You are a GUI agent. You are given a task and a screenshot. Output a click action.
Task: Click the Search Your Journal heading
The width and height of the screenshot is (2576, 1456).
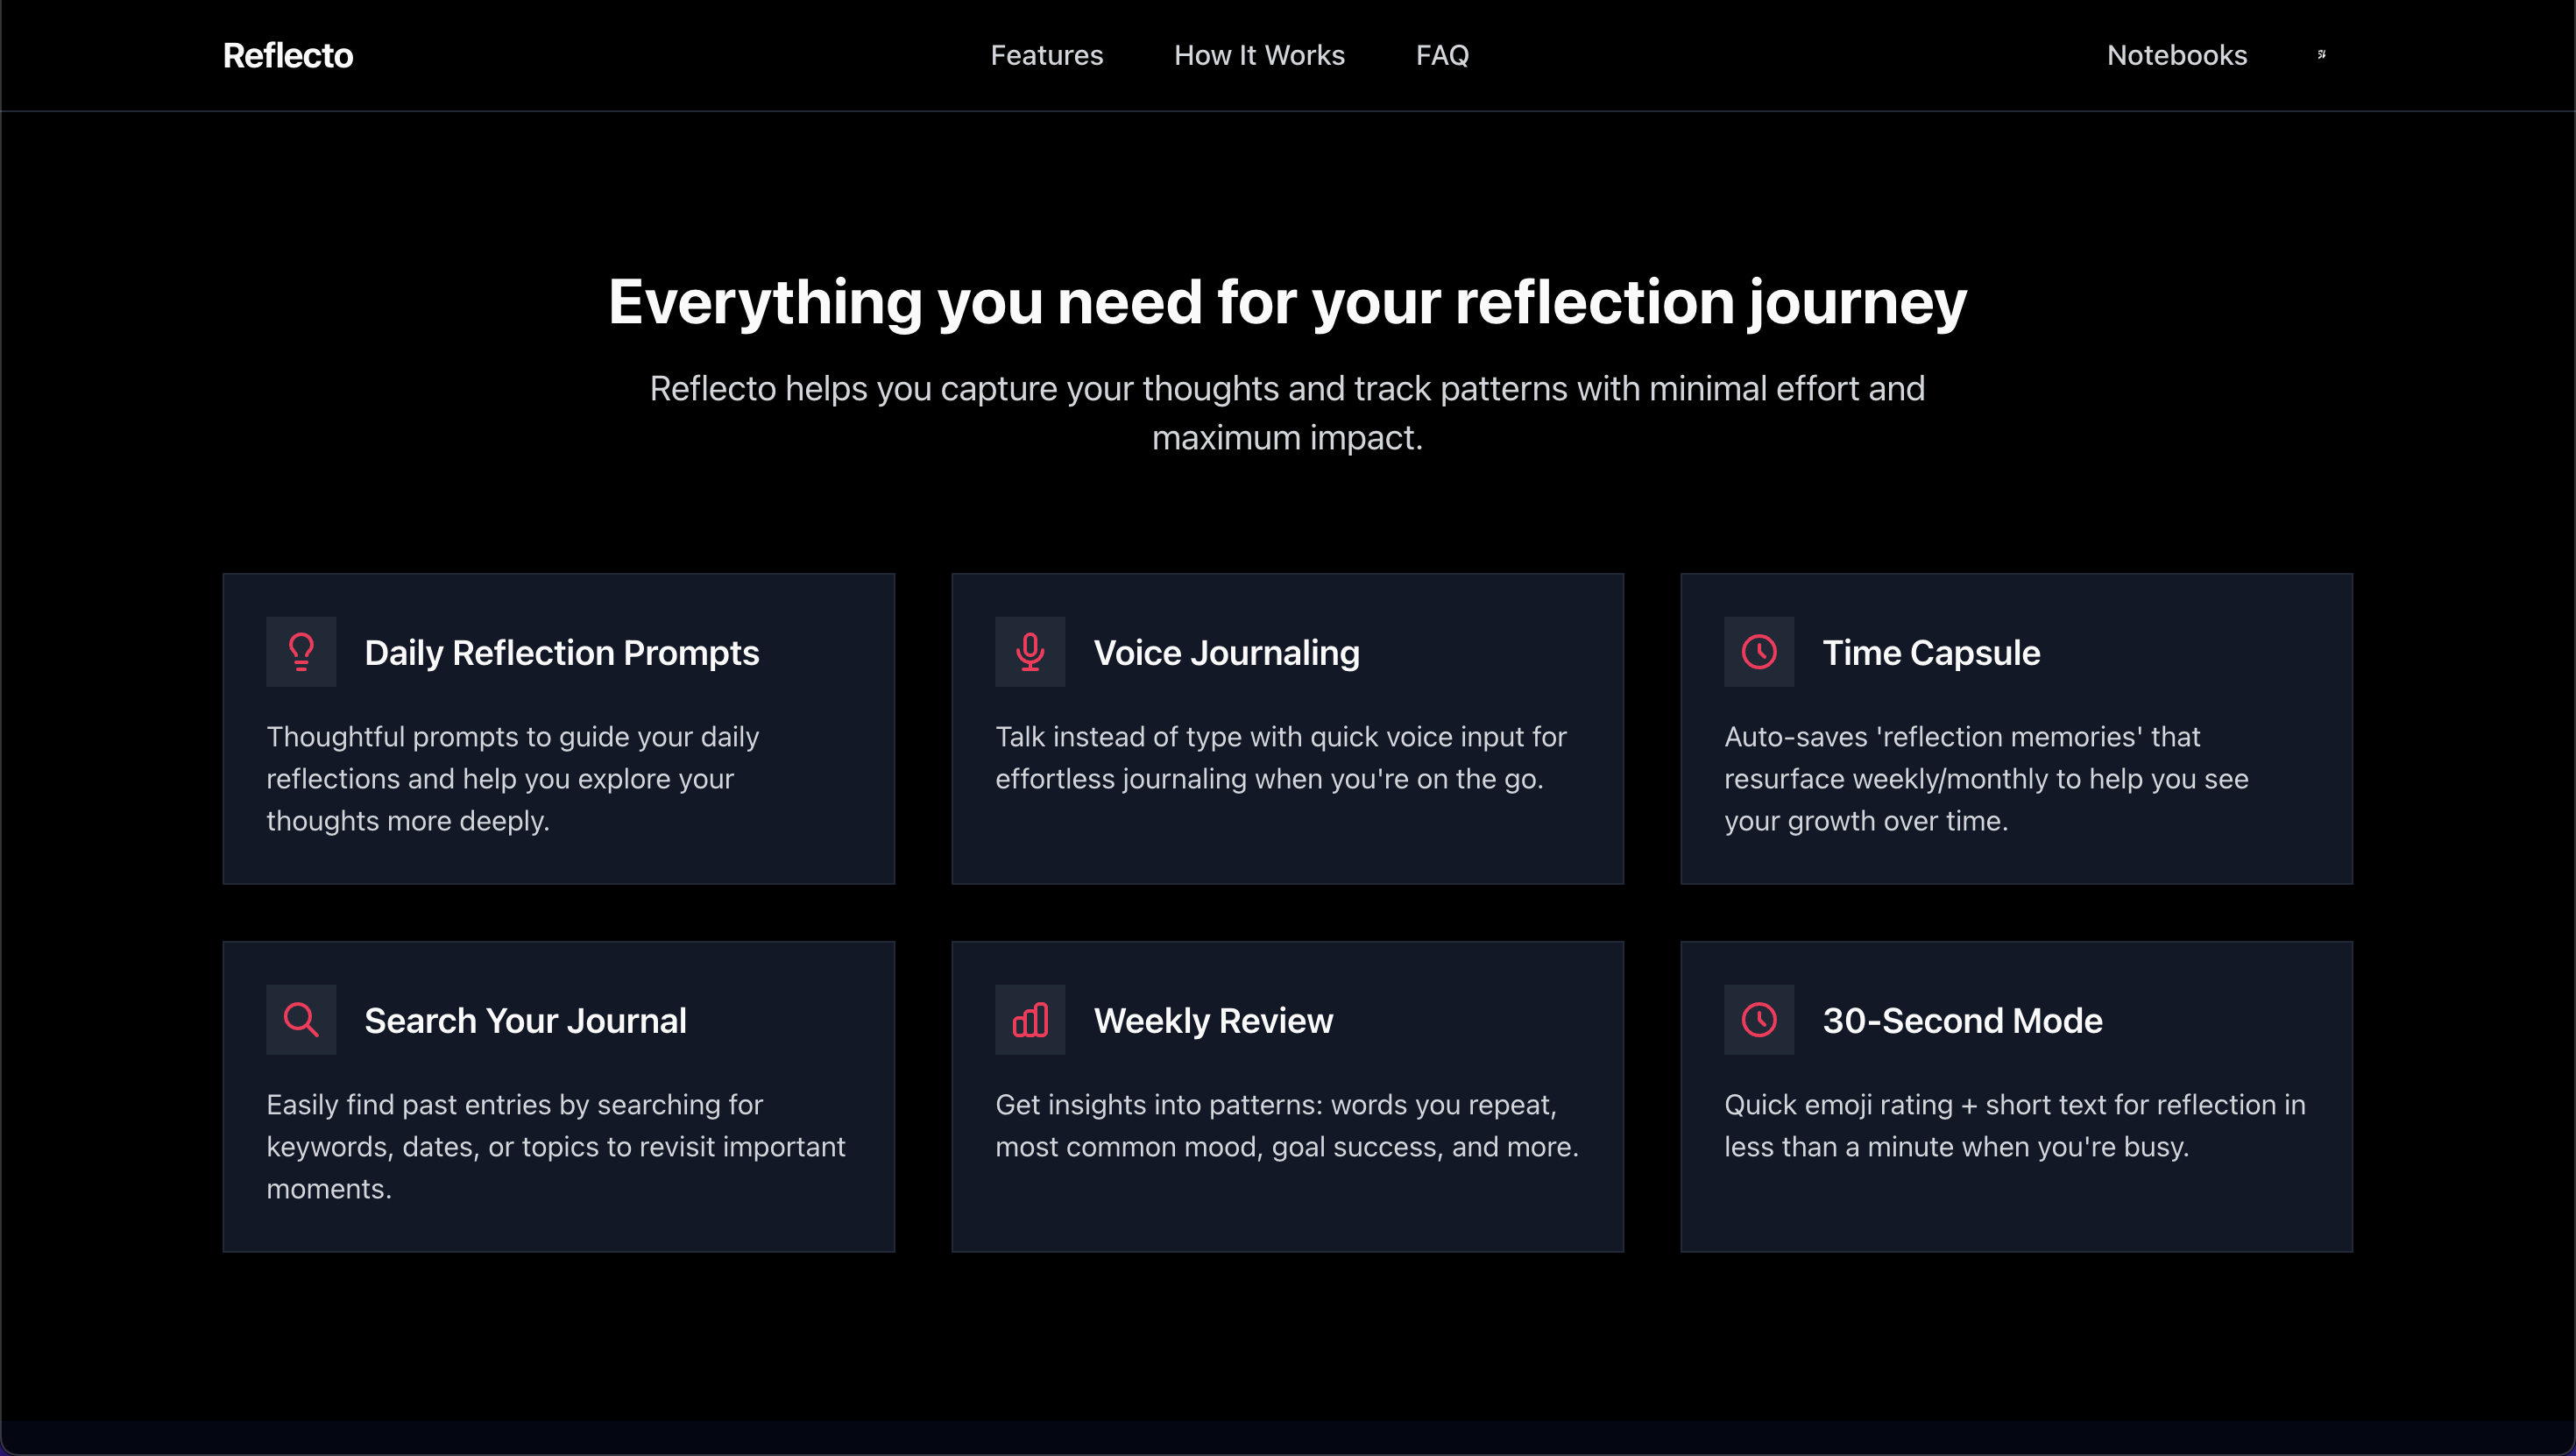[525, 1021]
